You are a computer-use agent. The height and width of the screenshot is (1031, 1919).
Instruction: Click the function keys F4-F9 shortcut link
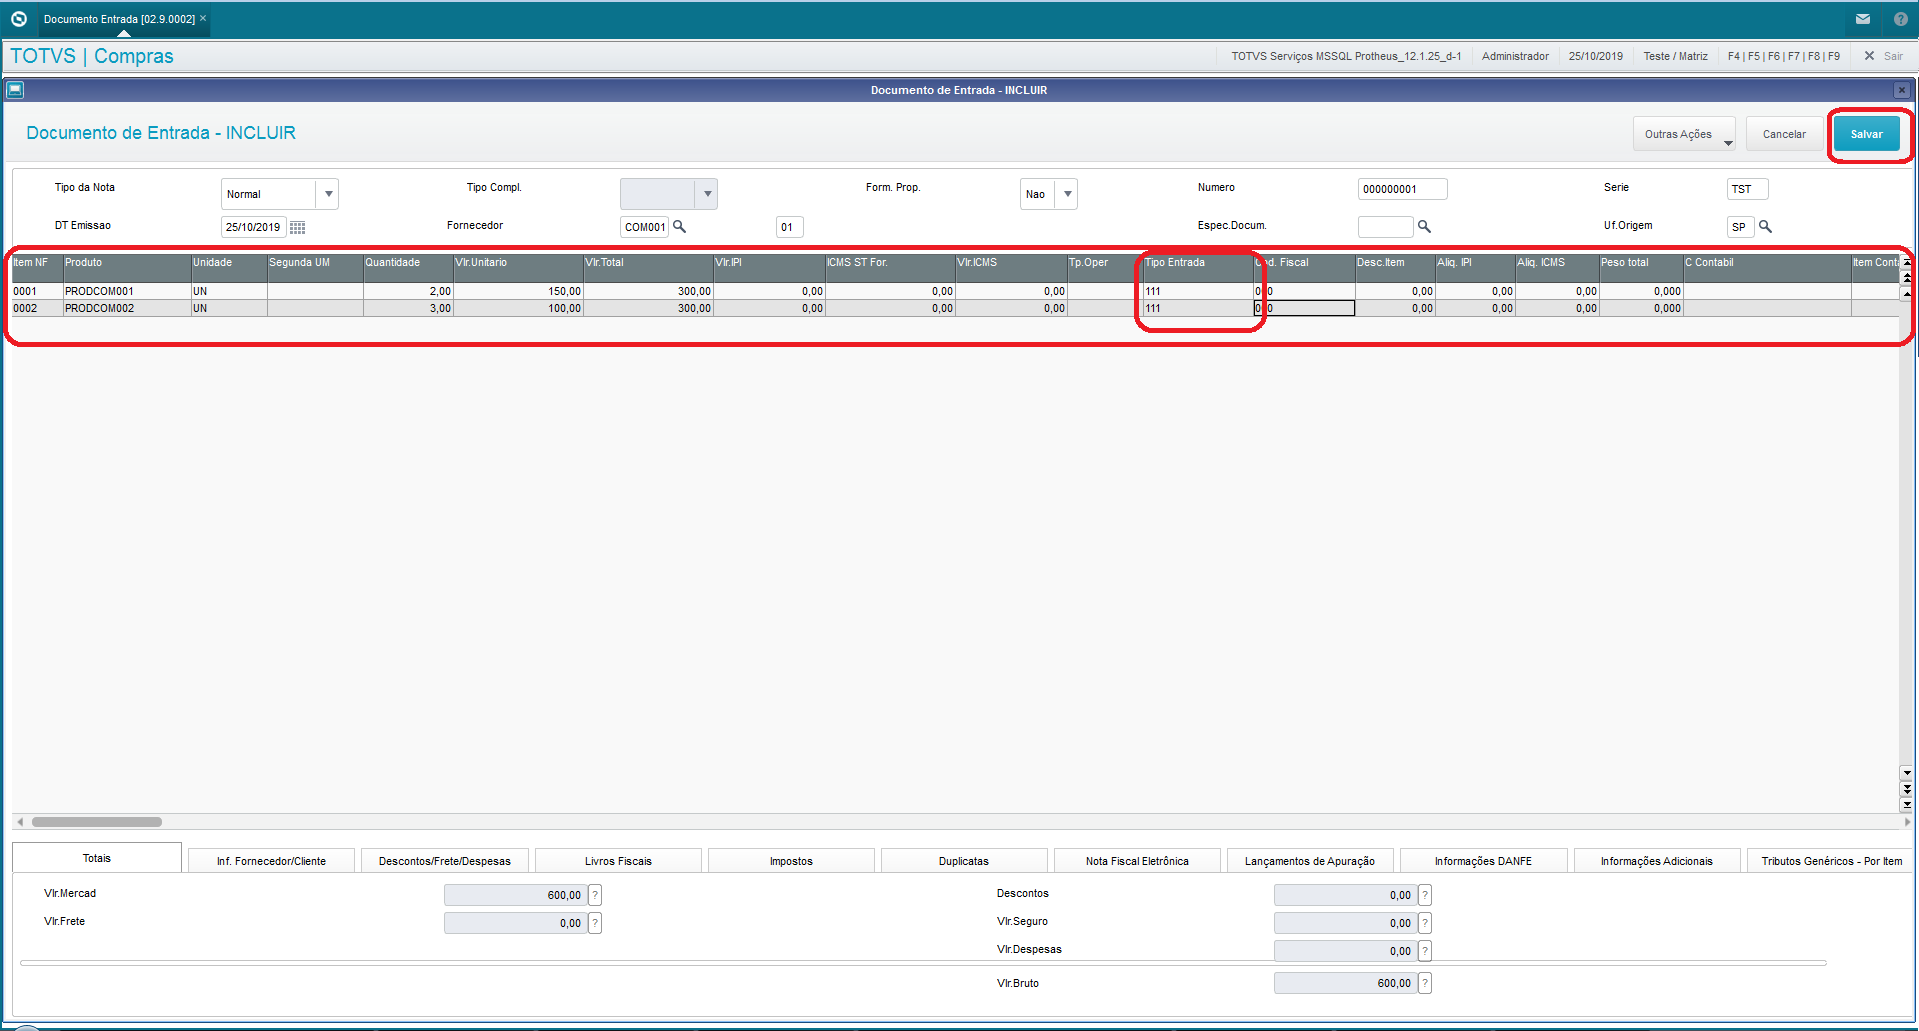(x=1783, y=56)
